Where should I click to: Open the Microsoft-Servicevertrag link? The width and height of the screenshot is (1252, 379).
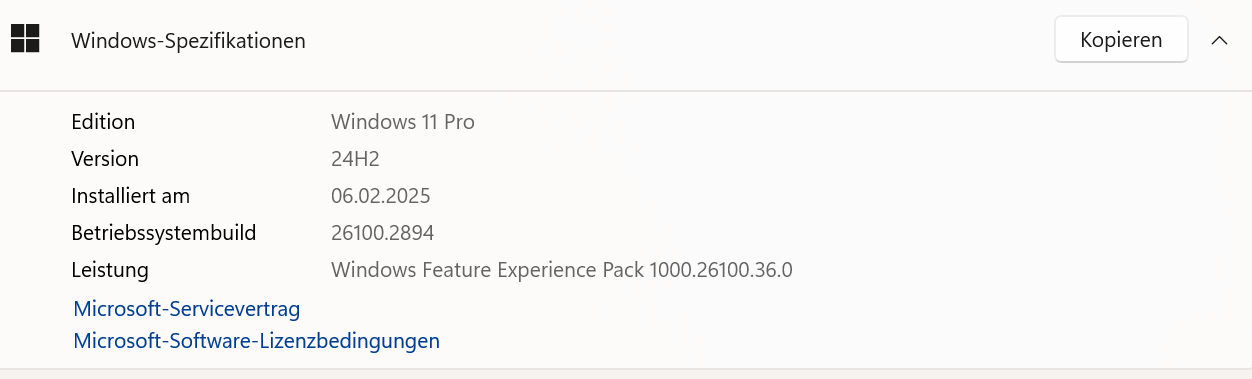[x=187, y=308]
